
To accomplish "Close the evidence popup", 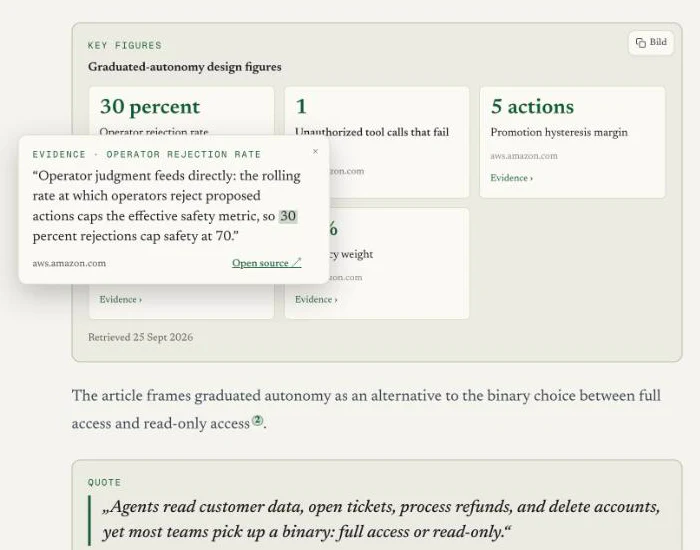I will [x=315, y=151].
